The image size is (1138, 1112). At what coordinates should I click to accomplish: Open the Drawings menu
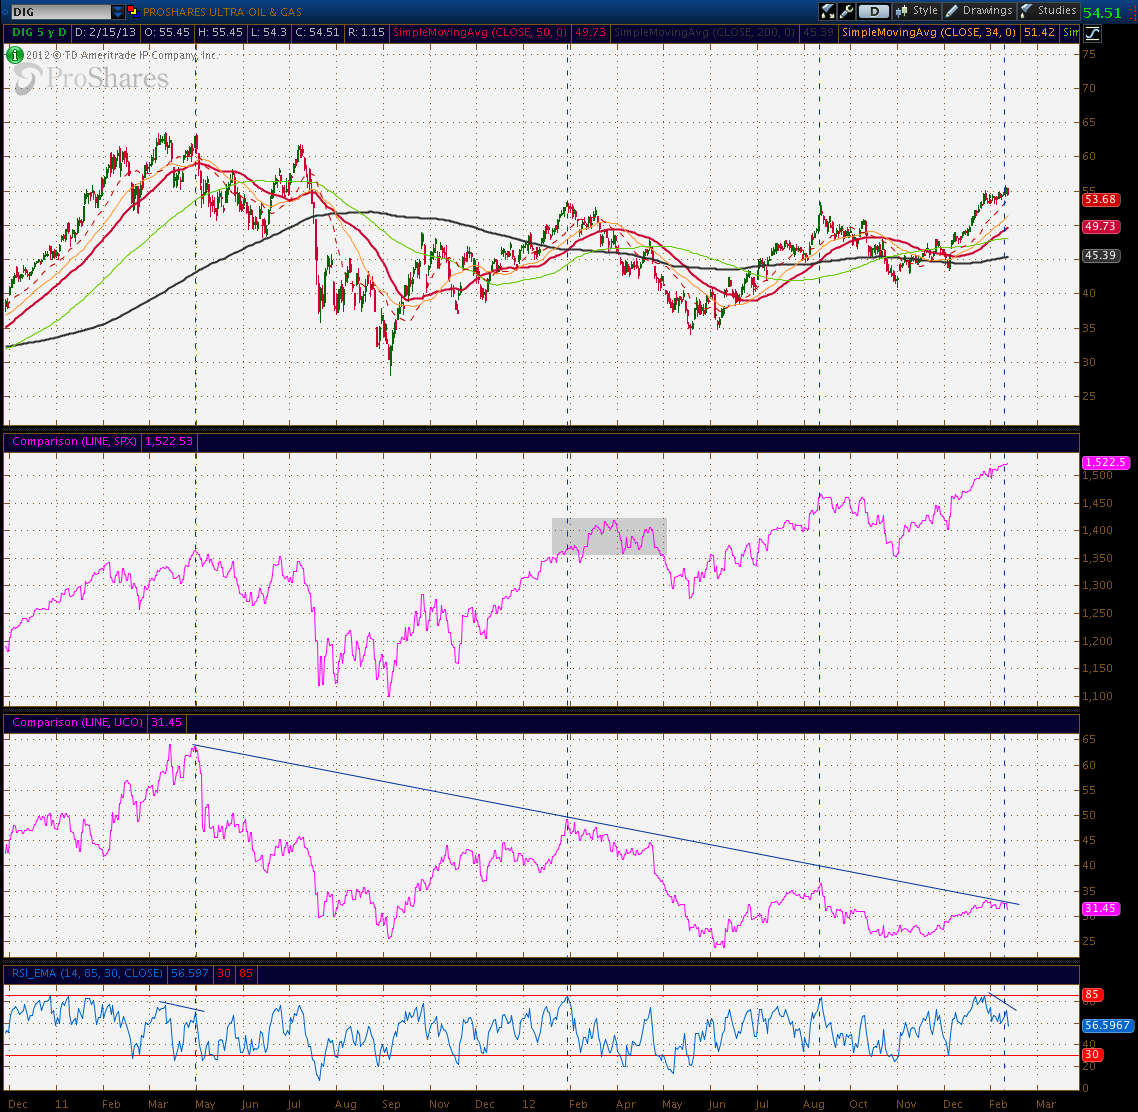click(979, 11)
